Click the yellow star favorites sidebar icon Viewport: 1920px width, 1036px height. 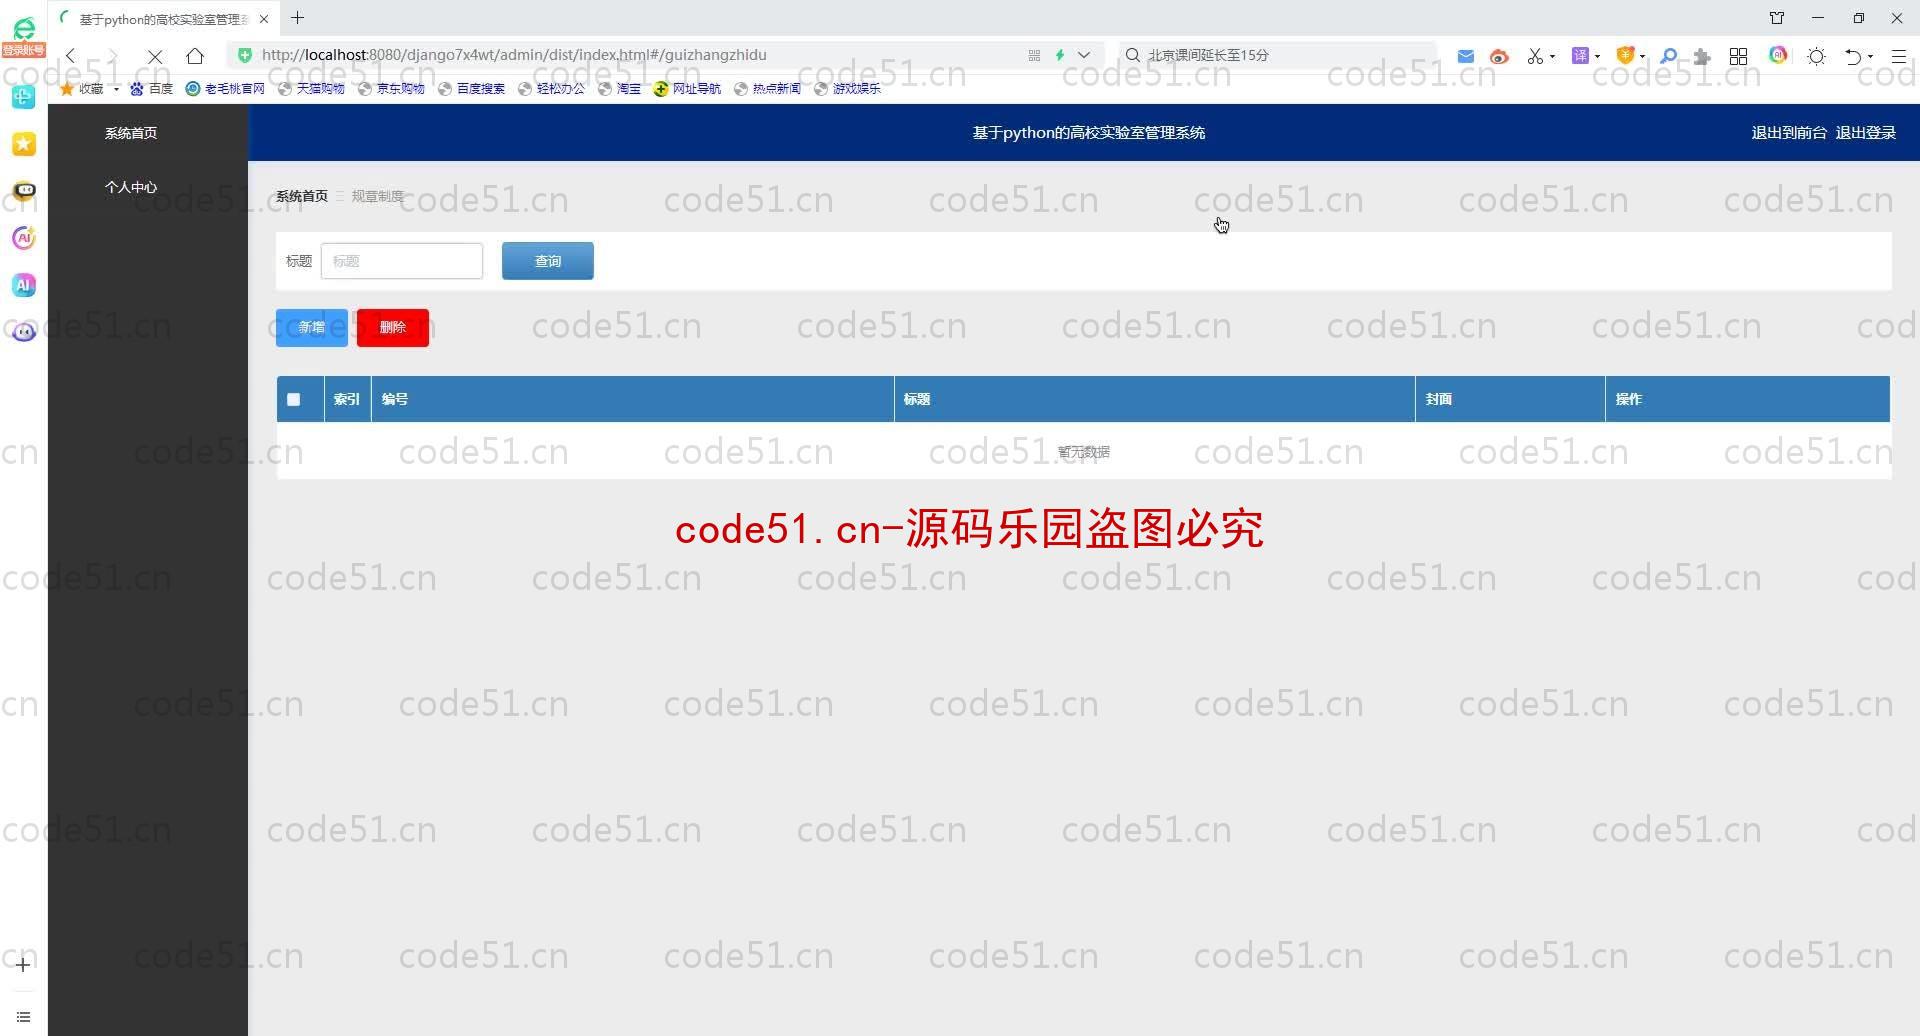24,144
